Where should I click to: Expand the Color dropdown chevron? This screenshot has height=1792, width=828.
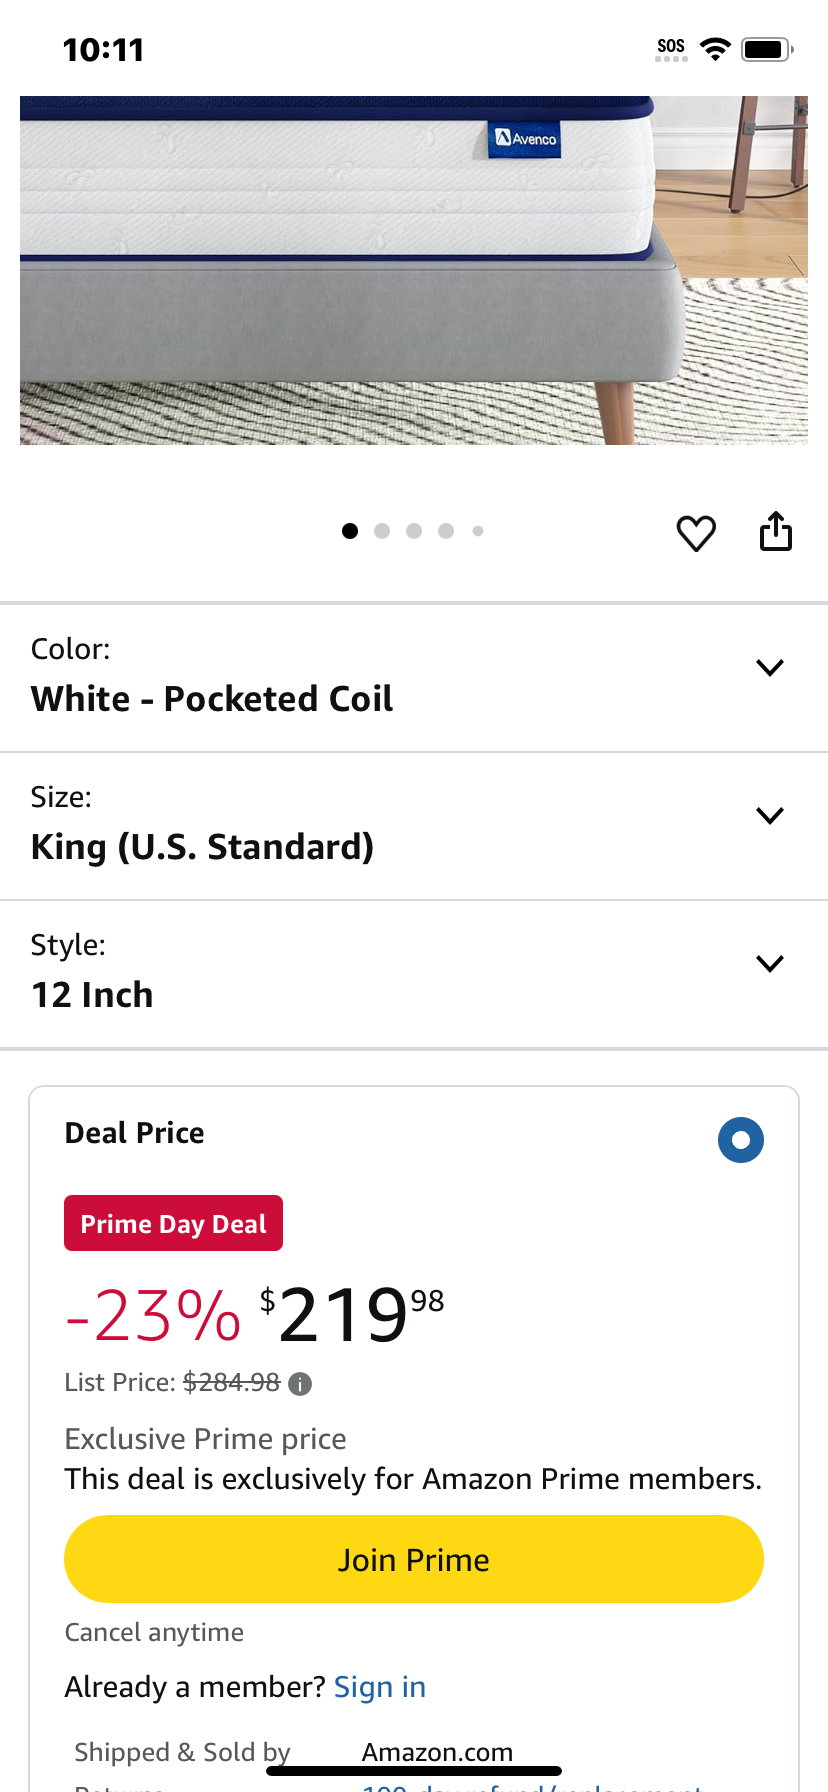(x=770, y=668)
